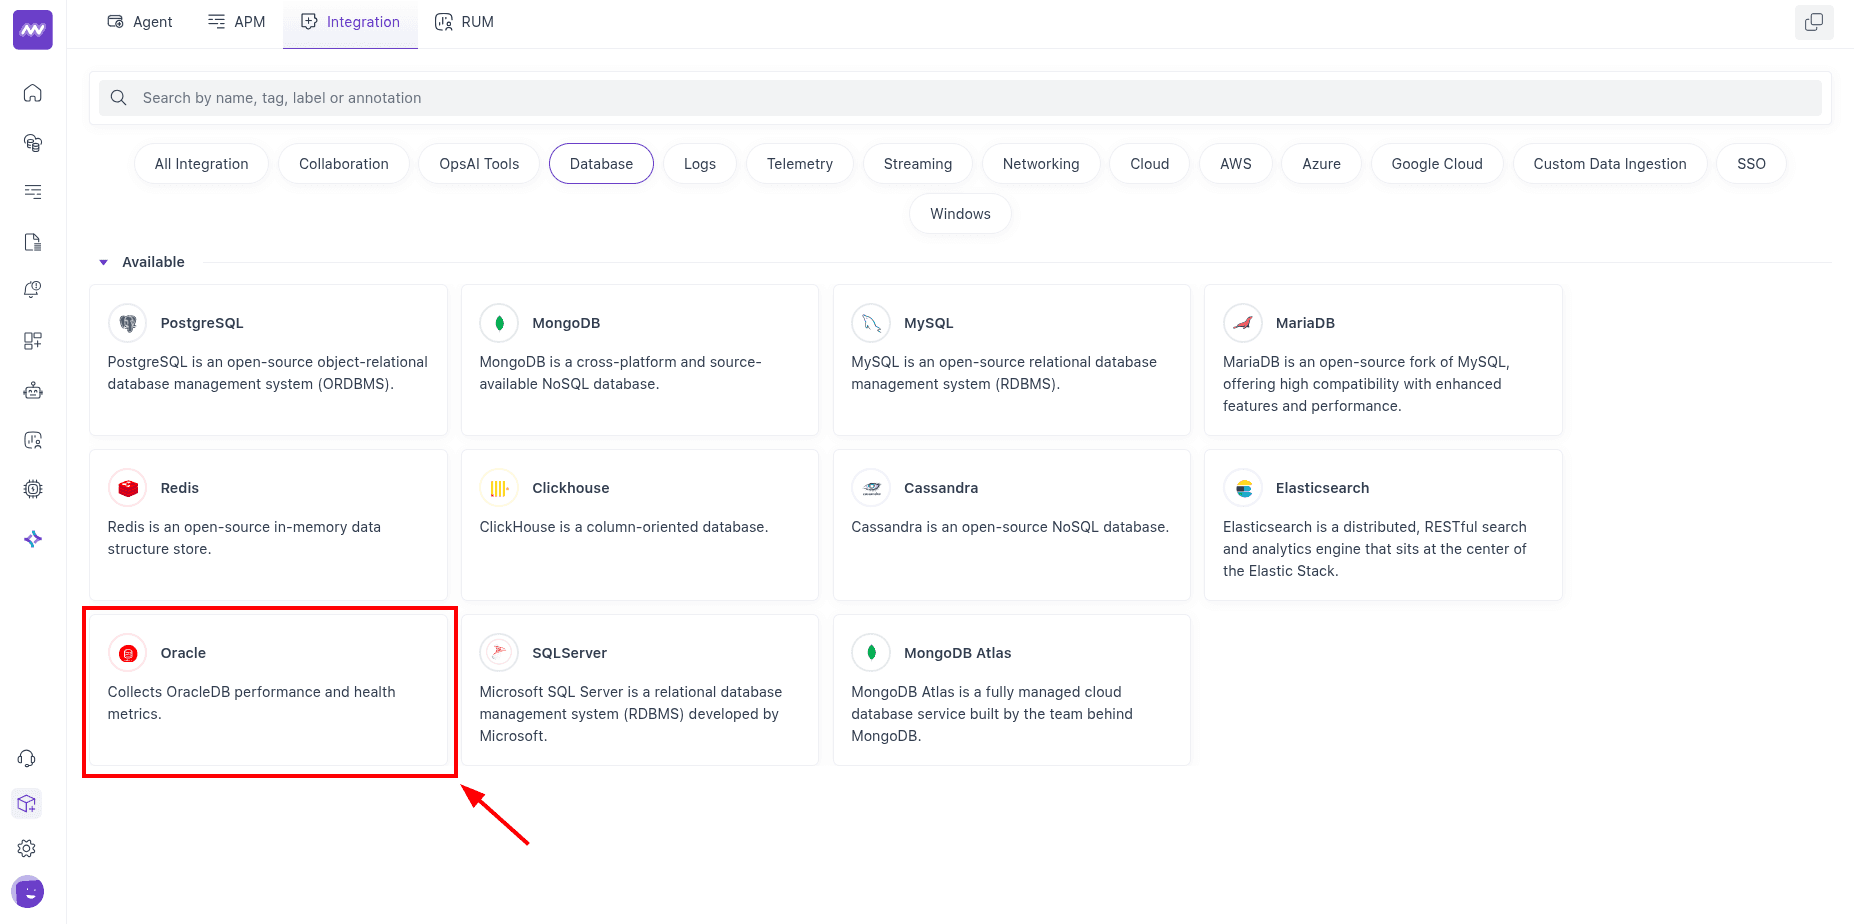Open the Home icon in the sidebar

pos(32,92)
